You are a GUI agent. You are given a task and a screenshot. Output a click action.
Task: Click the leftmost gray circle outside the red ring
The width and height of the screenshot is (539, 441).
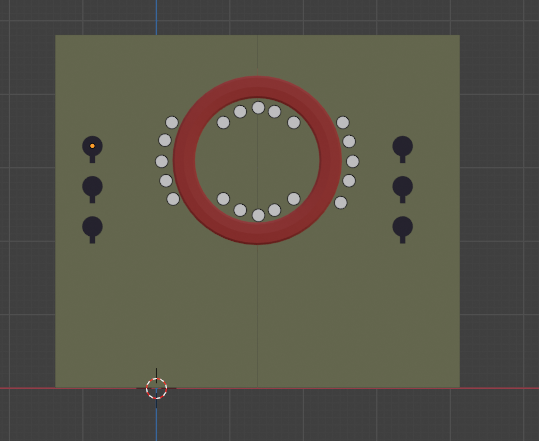tap(162, 161)
